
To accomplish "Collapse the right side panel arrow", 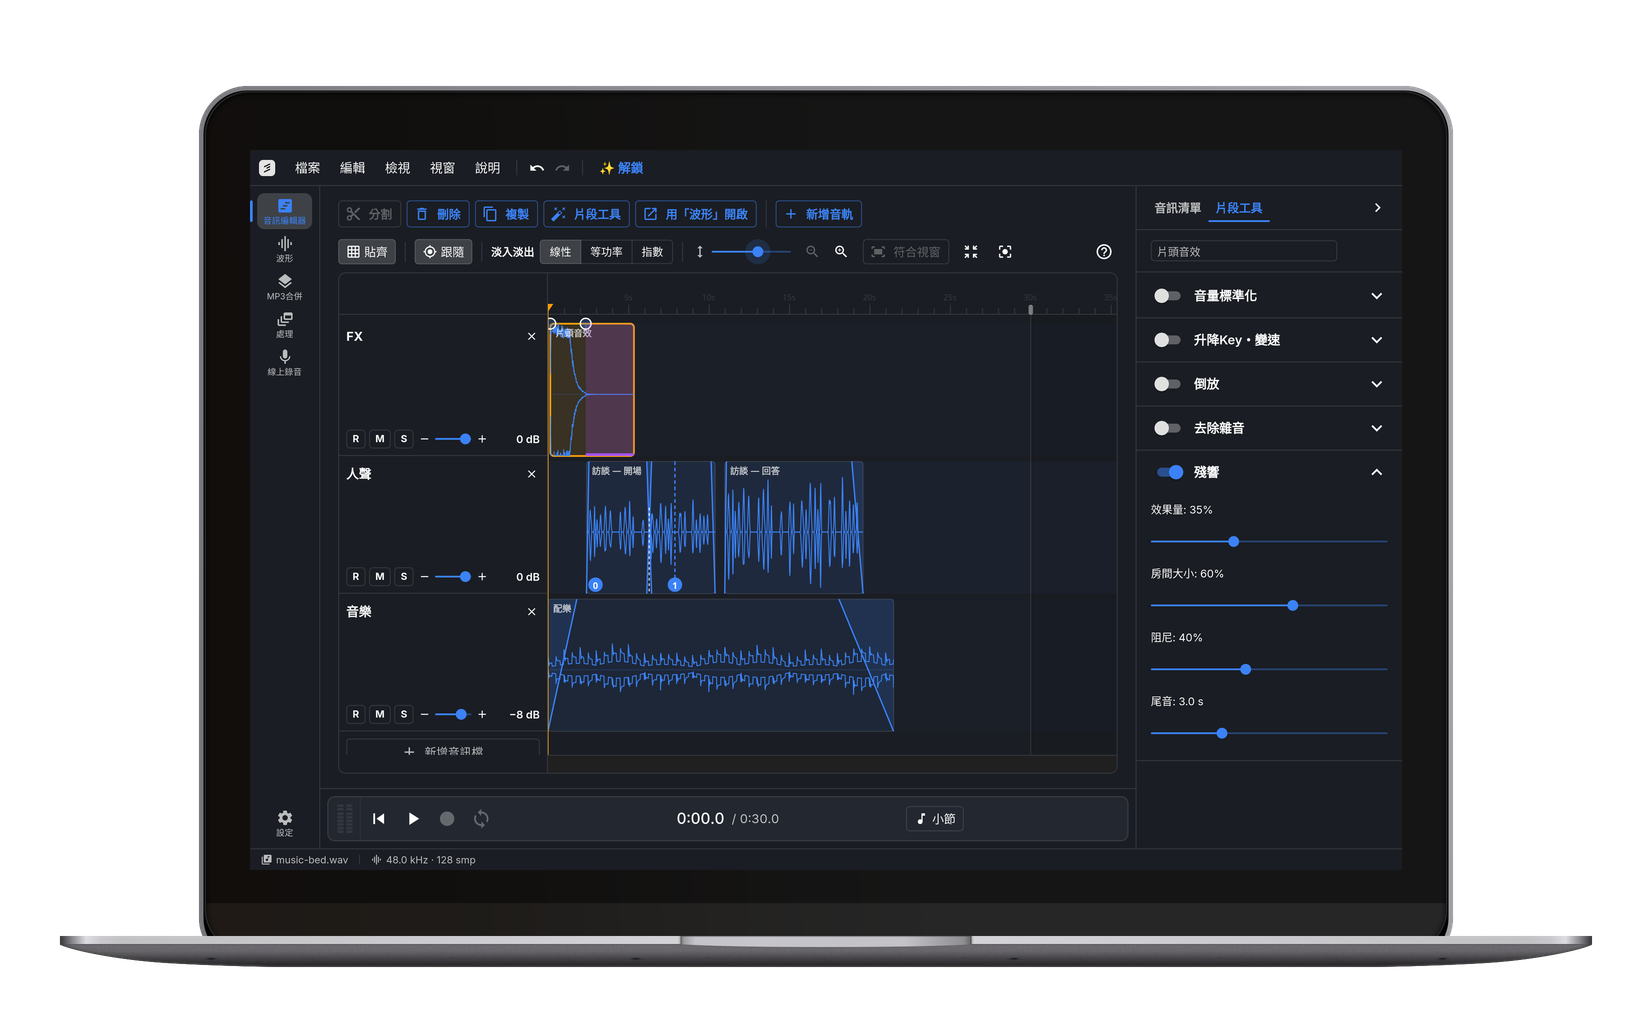I will point(1378,208).
